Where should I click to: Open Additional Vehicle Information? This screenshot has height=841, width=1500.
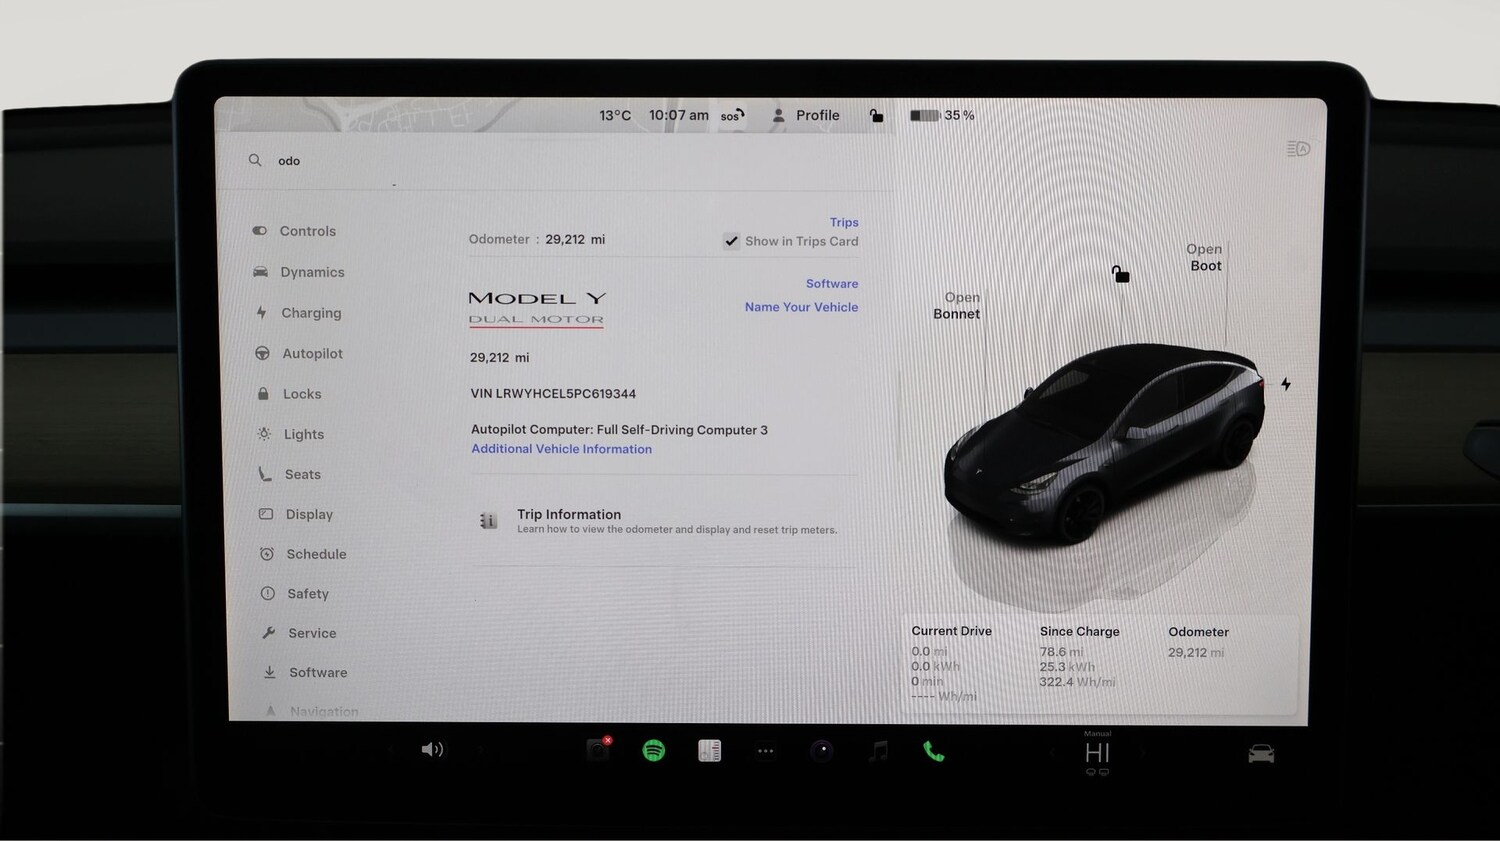[561, 448]
